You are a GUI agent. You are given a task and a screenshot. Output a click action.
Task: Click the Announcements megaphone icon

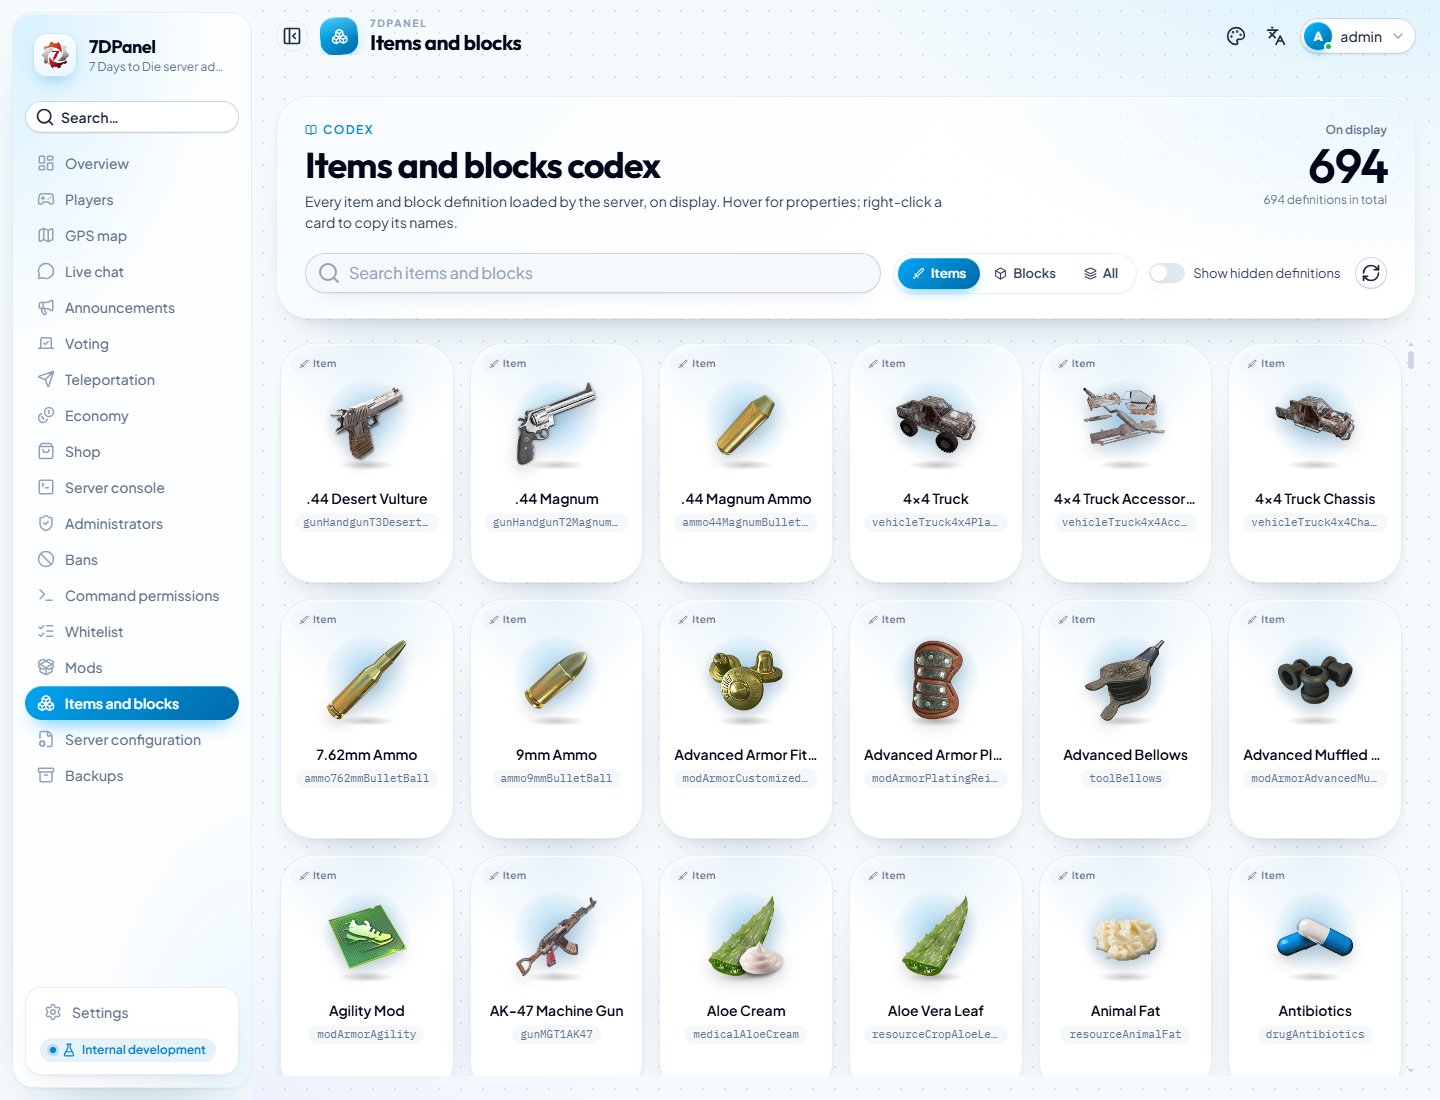click(46, 307)
